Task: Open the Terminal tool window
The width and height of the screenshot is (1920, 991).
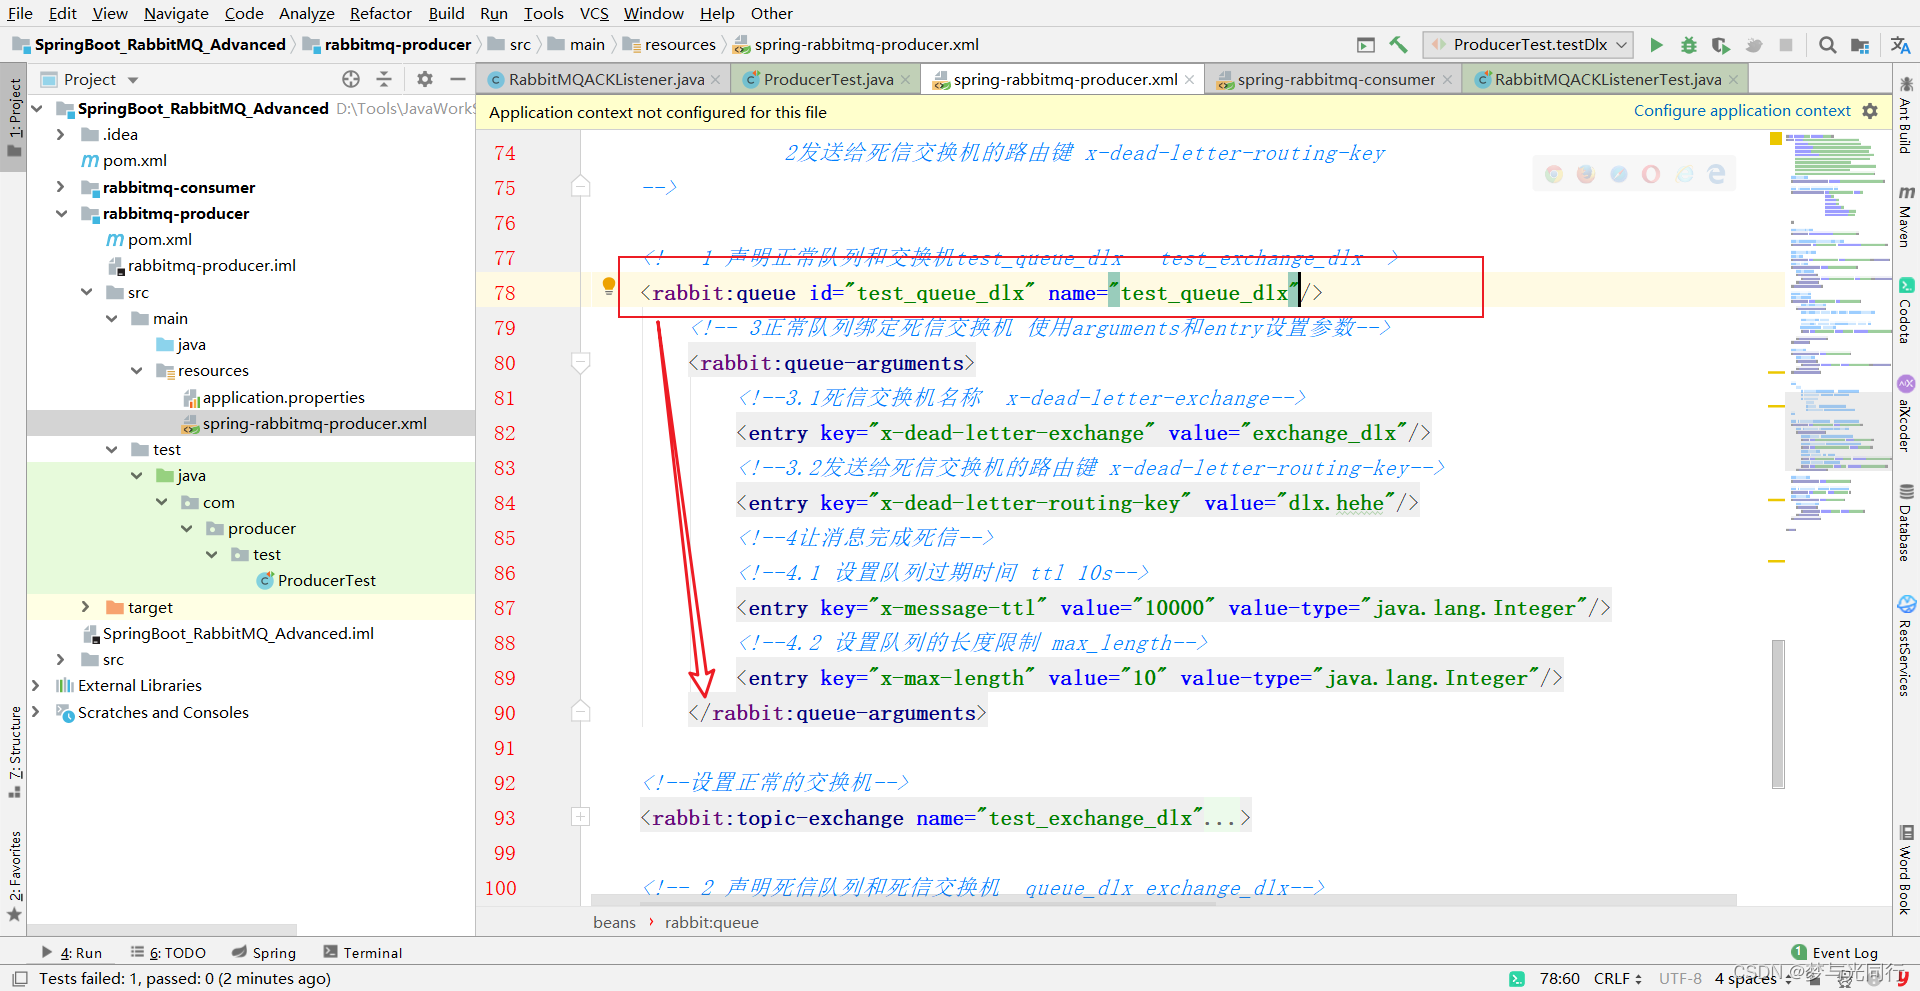Action: point(363,953)
